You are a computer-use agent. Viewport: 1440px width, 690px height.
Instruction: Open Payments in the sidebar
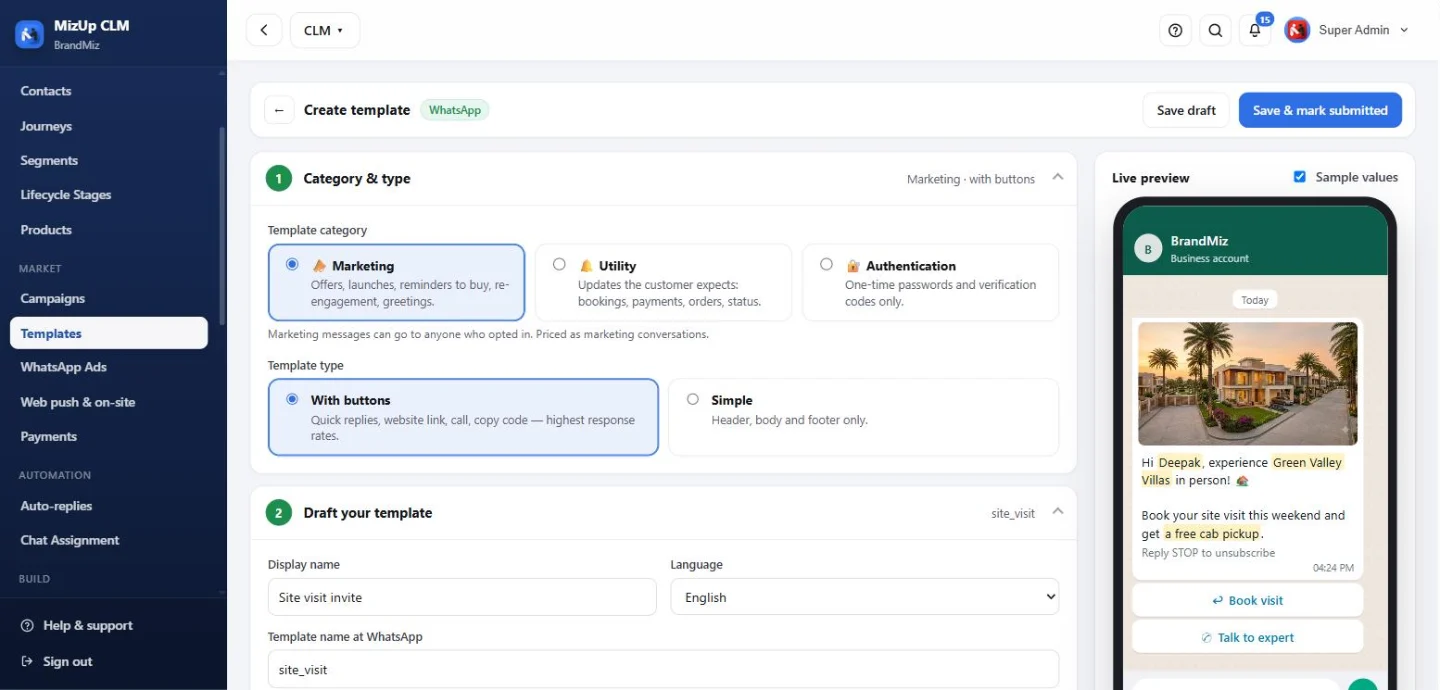[x=49, y=436]
